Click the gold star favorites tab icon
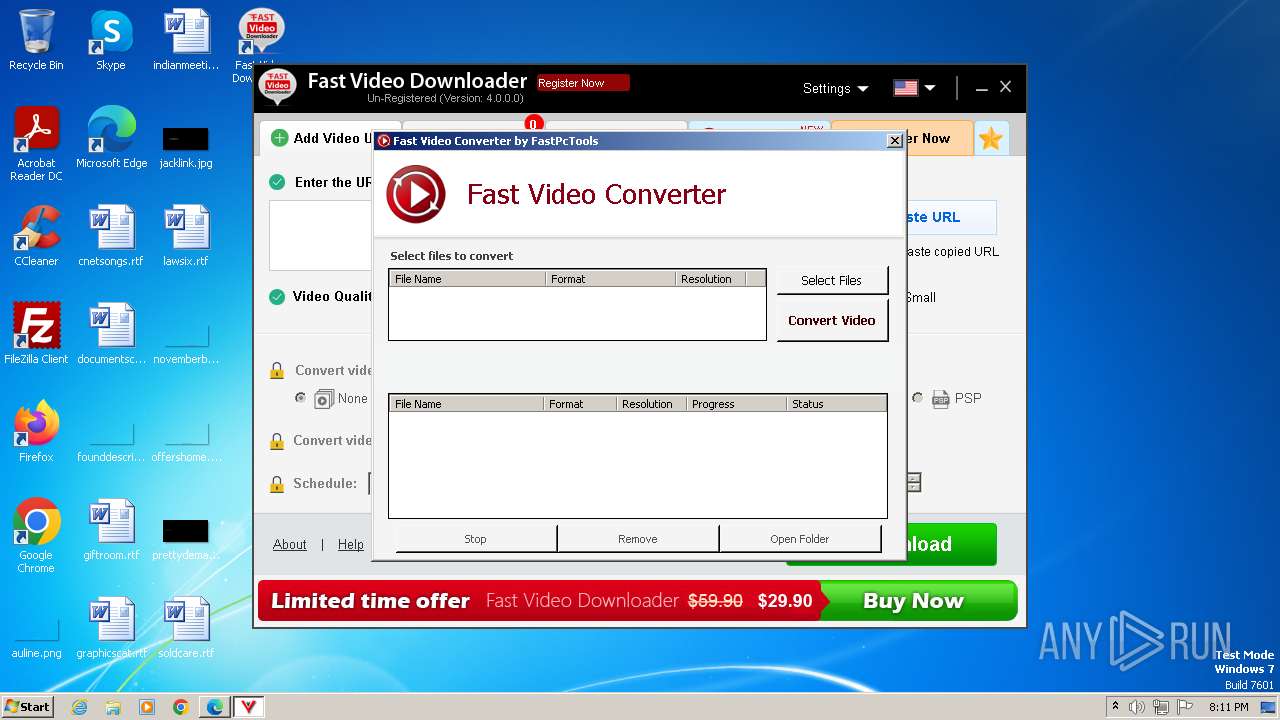Screen dimensions: 1280x720 [x=990, y=139]
